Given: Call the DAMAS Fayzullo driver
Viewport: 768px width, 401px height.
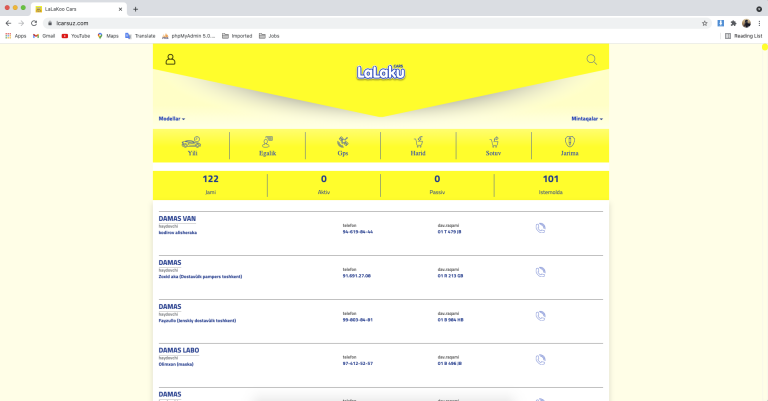Looking at the screenshot, I should [540, 316].
